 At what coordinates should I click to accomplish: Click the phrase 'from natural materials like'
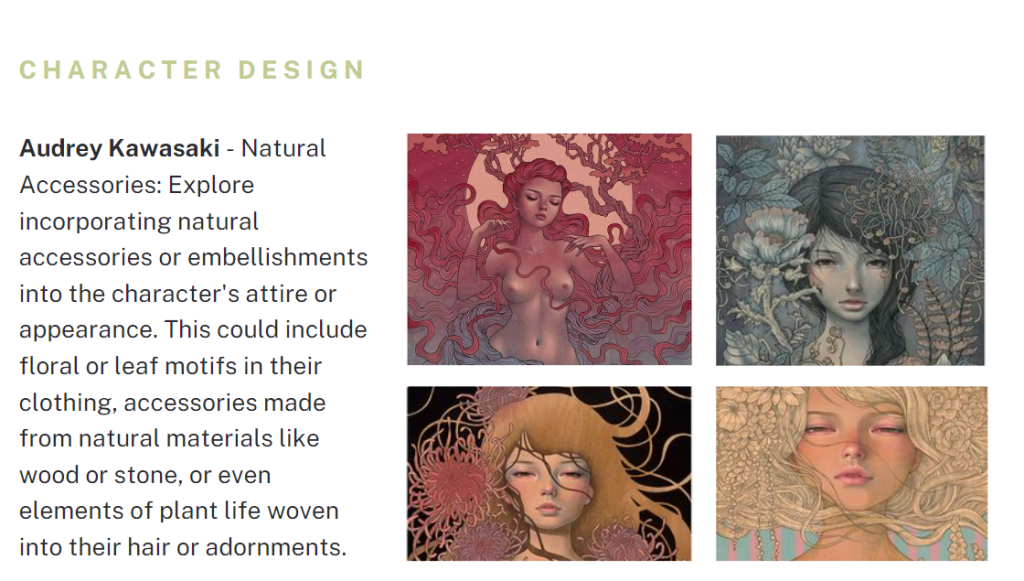pyautogui.click(x=169, y=438)
